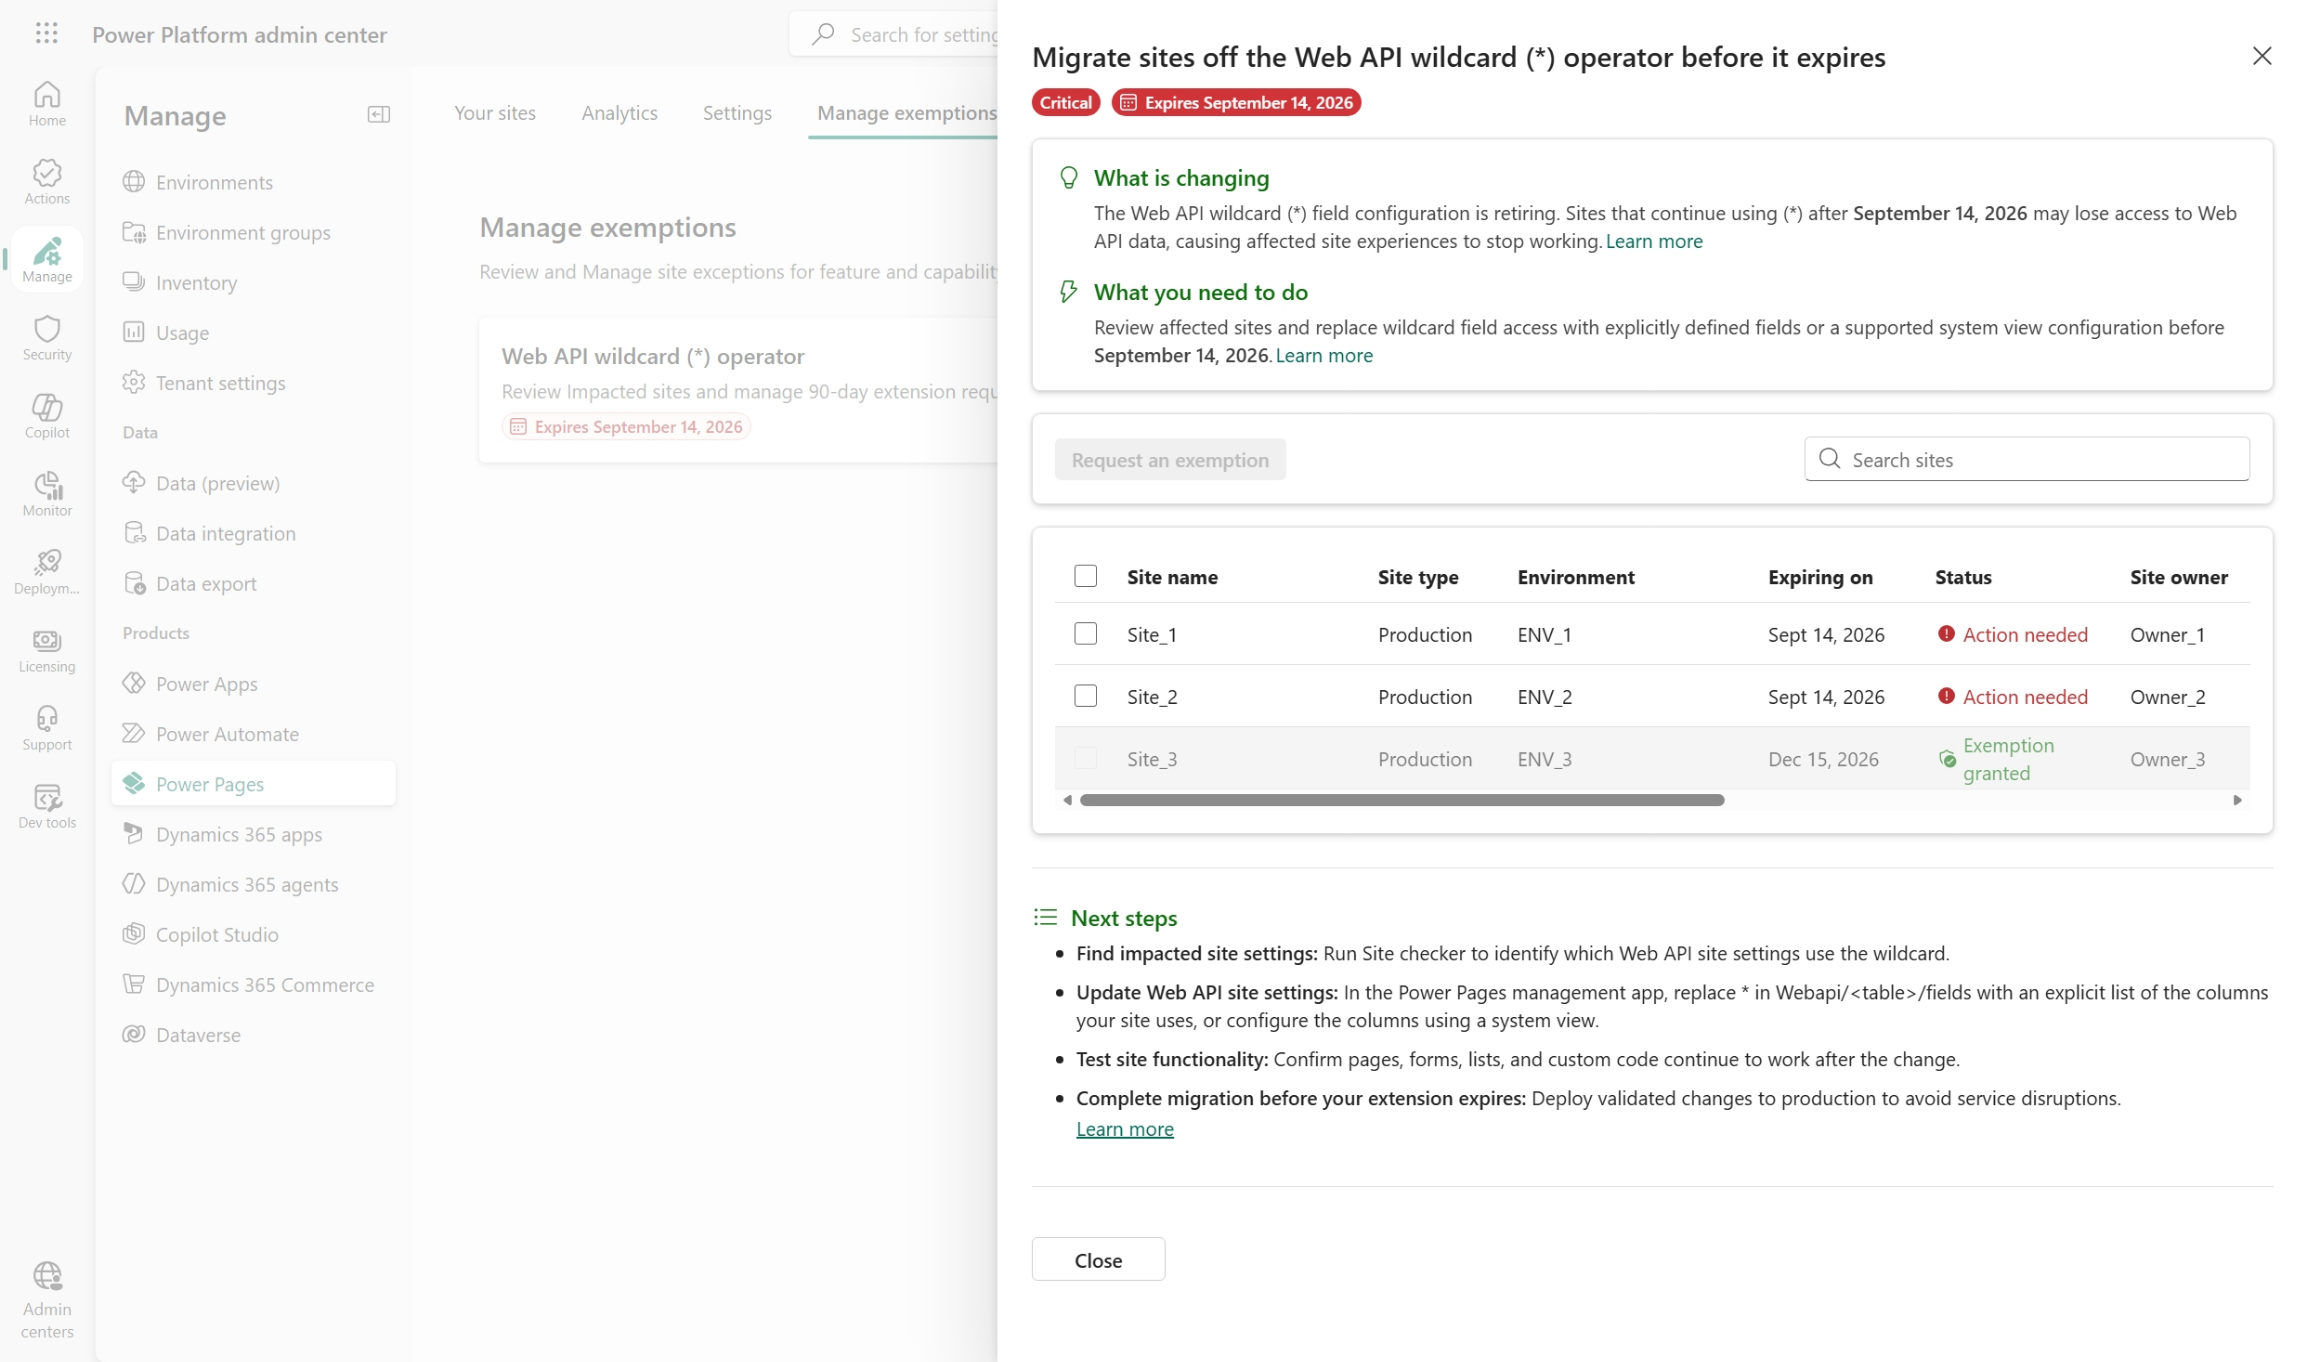Switch to the Your sites tab
This screenshot has height=1362, width=2307.
[x=495, y=113]
